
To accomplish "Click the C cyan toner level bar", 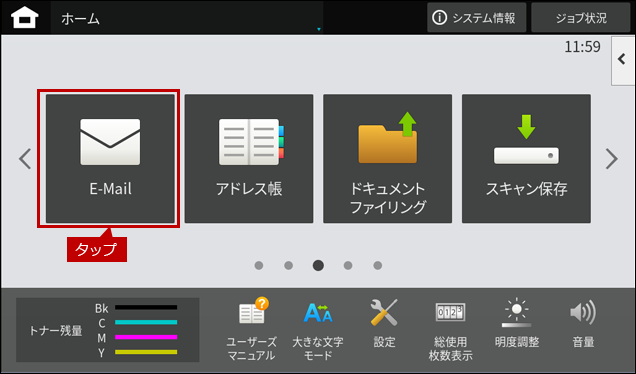I will tap(146, 322).
